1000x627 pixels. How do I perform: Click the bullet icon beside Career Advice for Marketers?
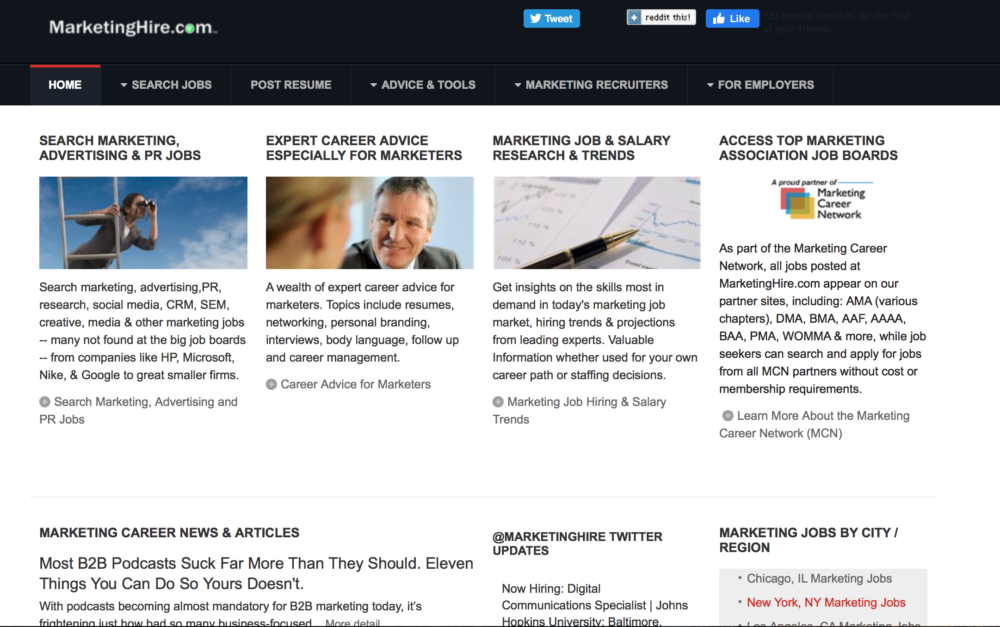[x=271, y=384]
